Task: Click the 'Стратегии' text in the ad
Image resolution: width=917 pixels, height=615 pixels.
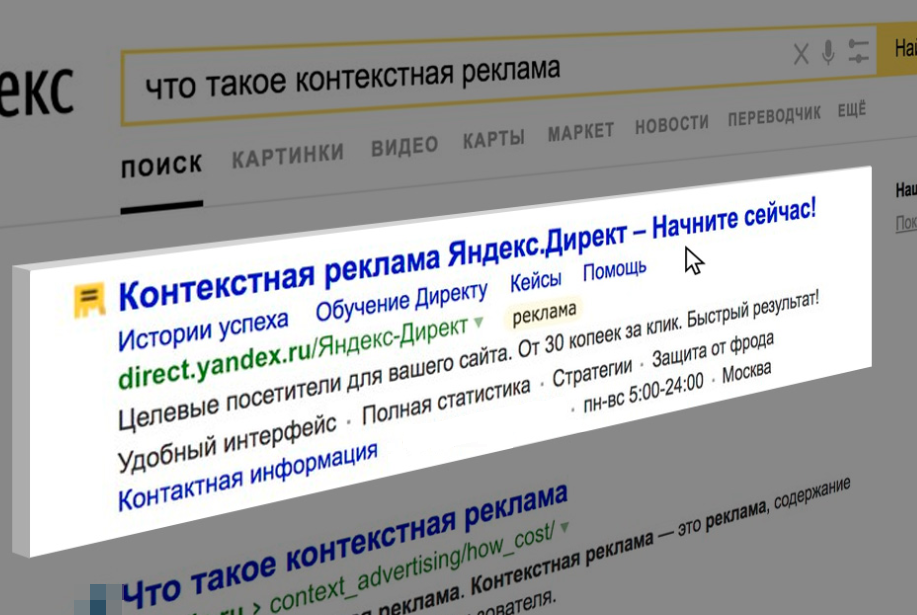Action: coord(592,372)
